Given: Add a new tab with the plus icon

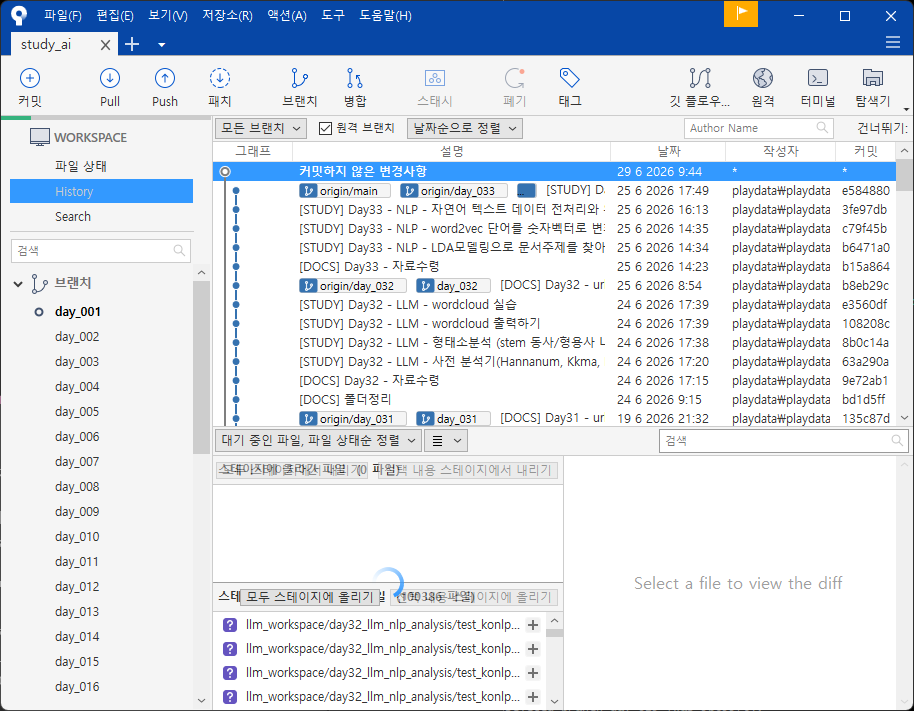Looking at the screenshot, I should [132, 44].
